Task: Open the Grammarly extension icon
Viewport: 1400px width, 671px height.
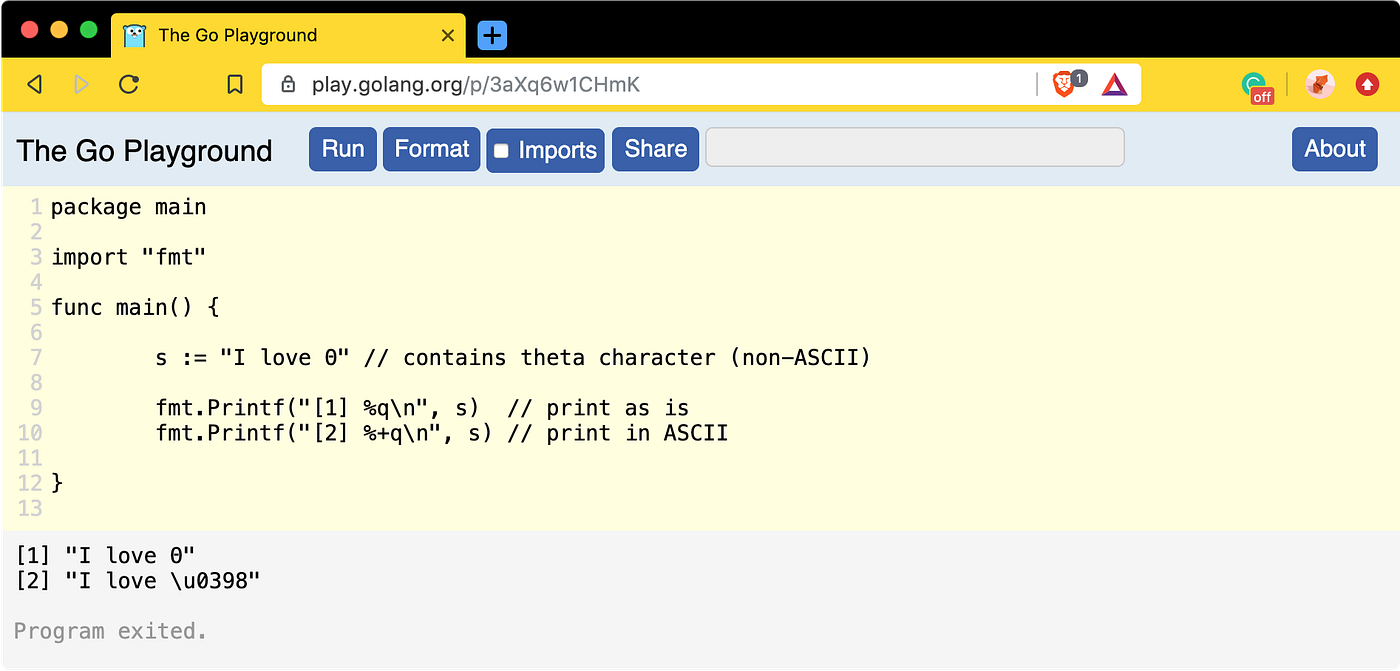Action: 1255,86
